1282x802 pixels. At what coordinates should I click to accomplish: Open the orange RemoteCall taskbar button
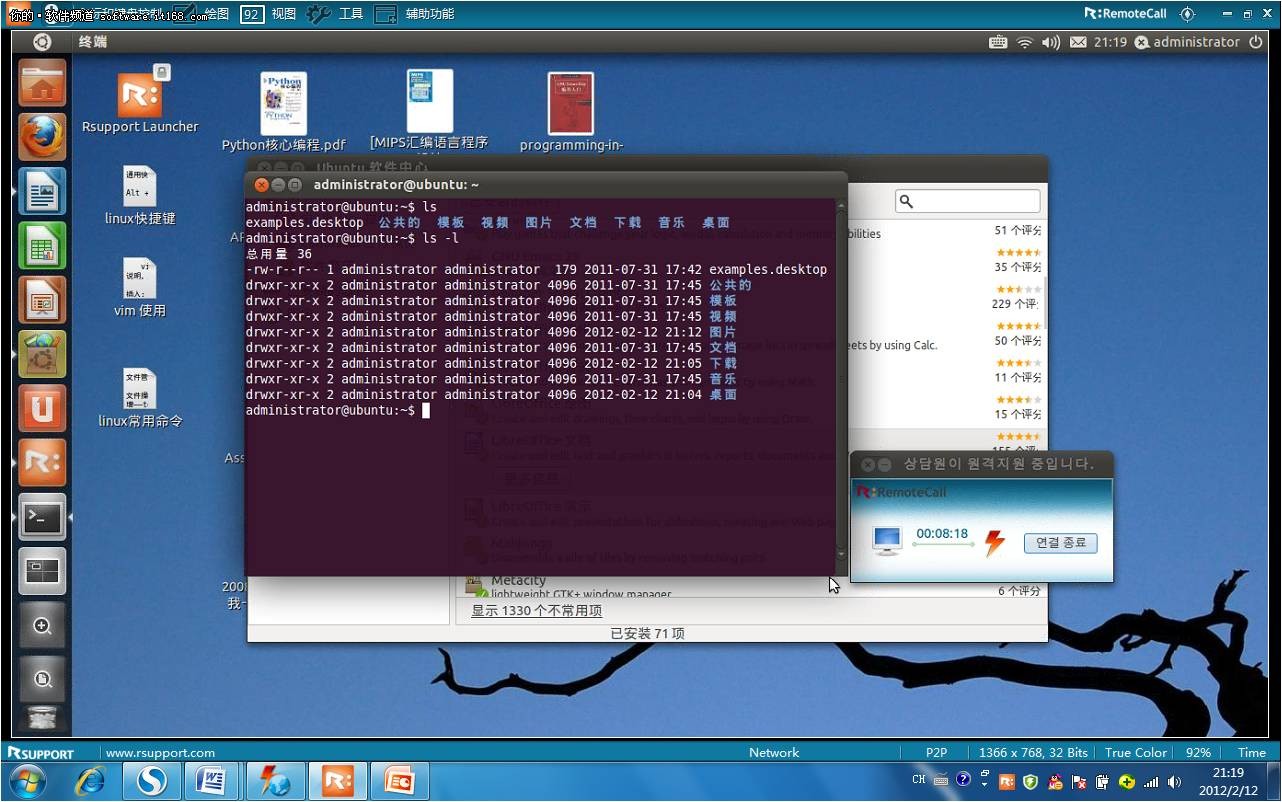pos(337,781)
